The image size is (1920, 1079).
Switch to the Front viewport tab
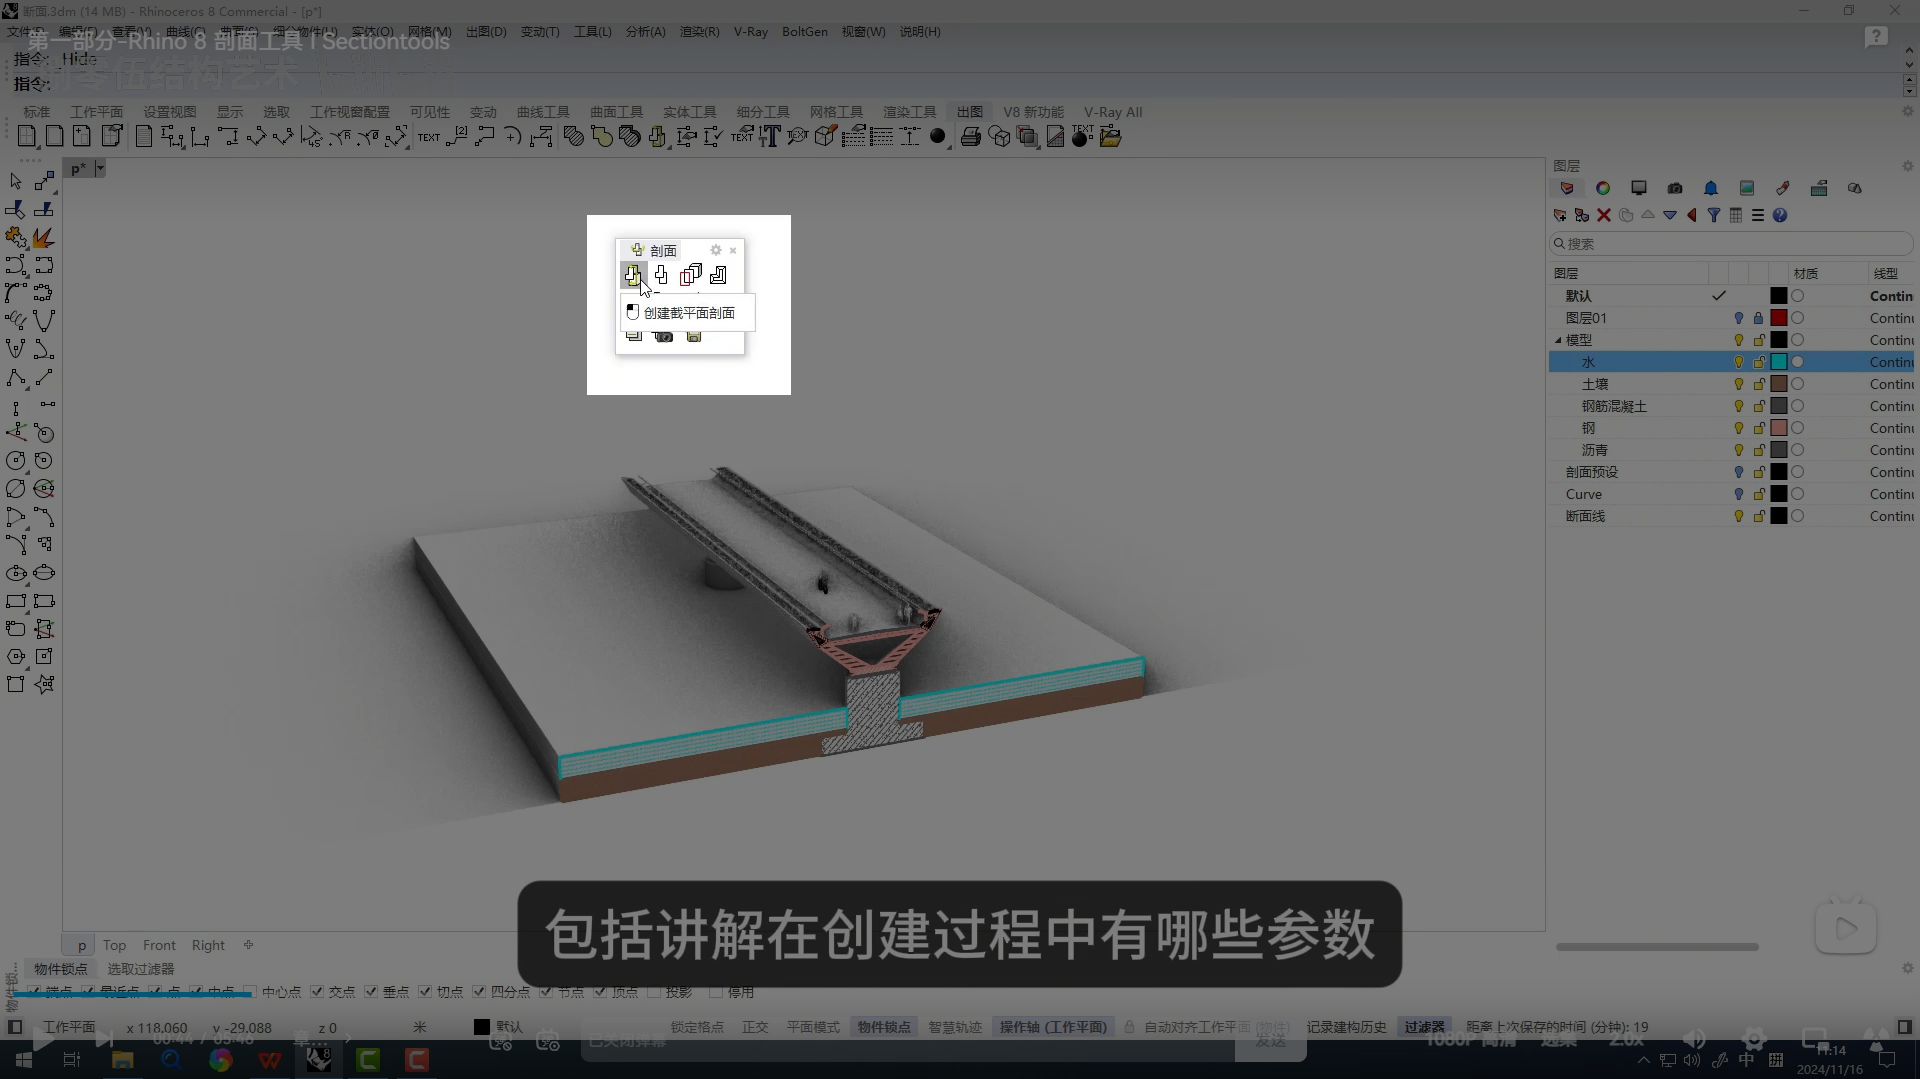point(159,945)
